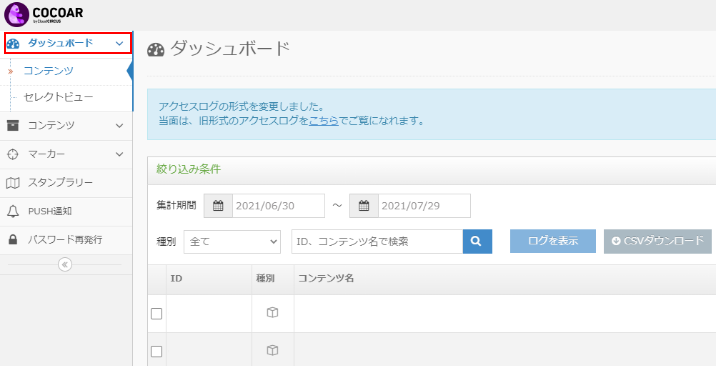The height and width of the screenshot is (366, 716).
Task: Click the CSVダウンロード button
Action: 658,241
